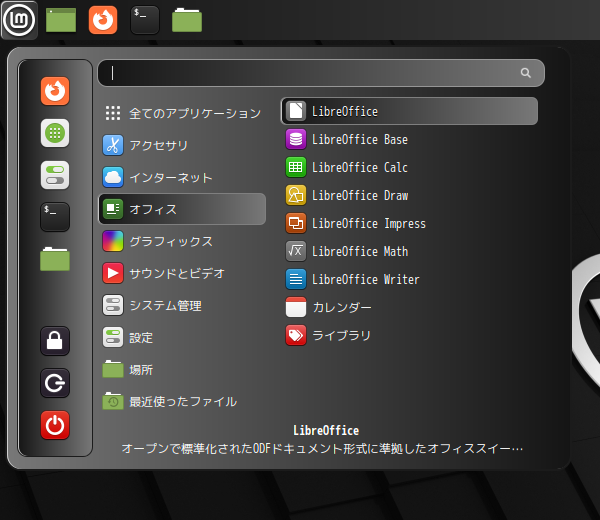Open the カレンダー application
The height and width of the screenshot is (520, 600).
tap(409, 307)
